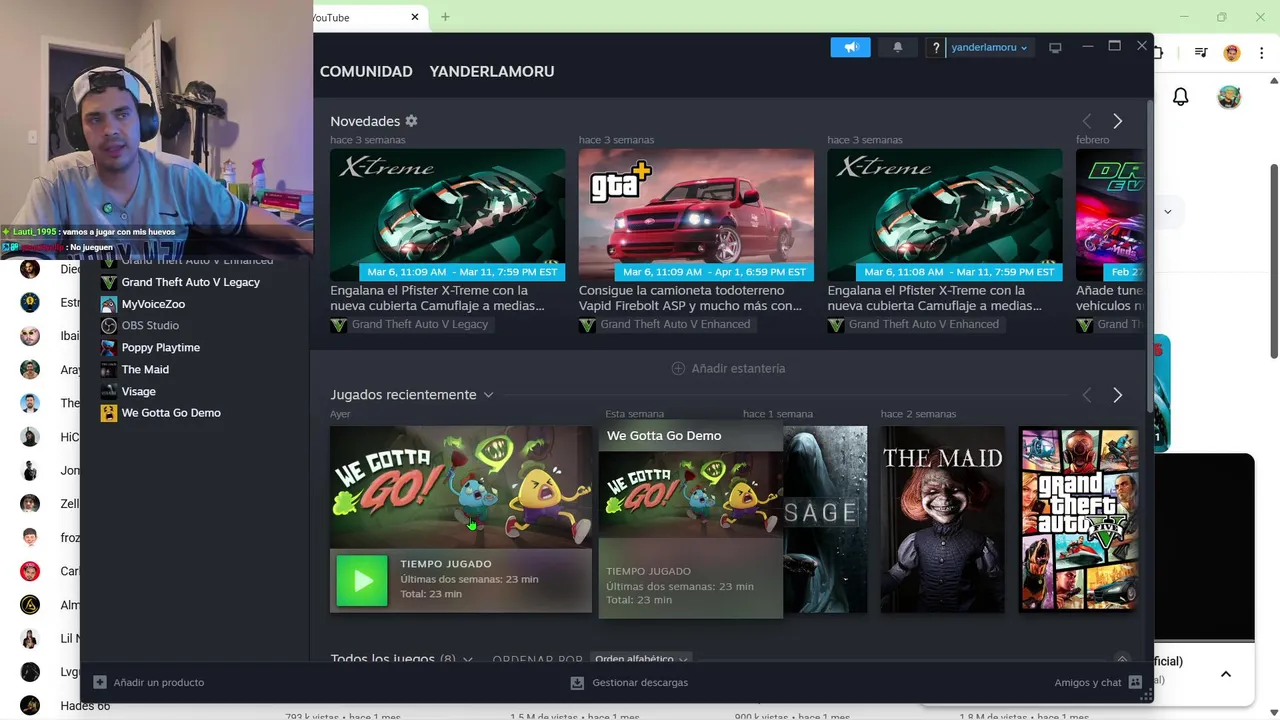Open Amigos y chat
The image size is (1280, 720).
point(1097,682)
